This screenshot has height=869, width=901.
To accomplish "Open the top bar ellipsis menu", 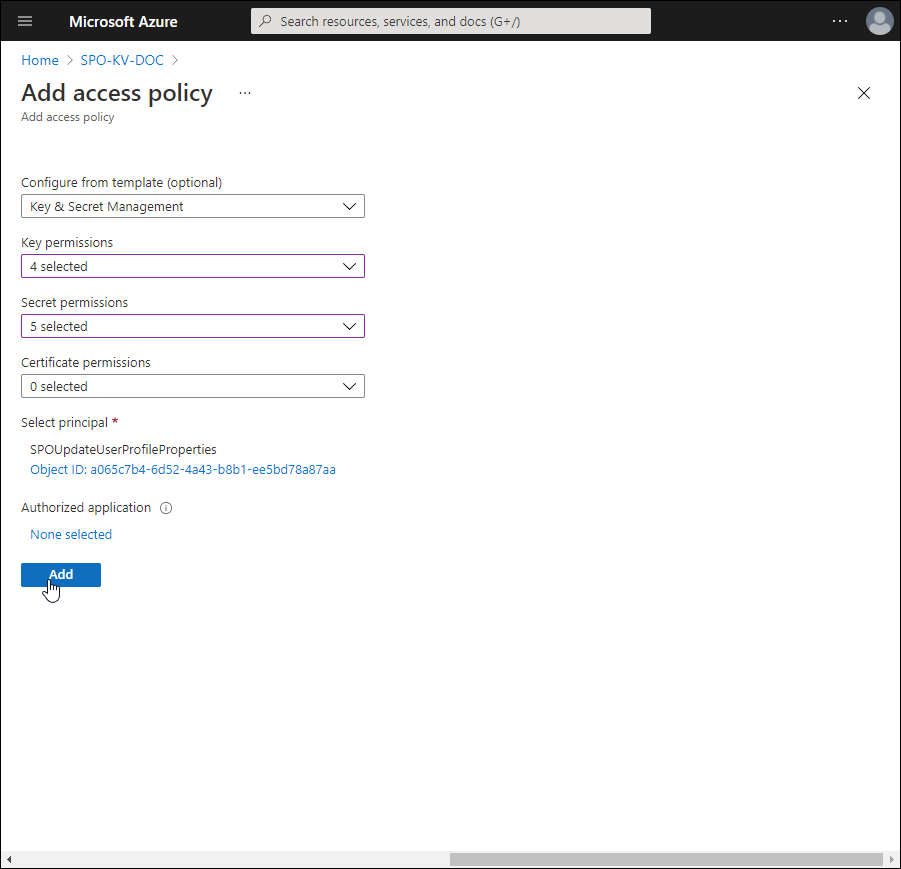I will click(841, 21).
